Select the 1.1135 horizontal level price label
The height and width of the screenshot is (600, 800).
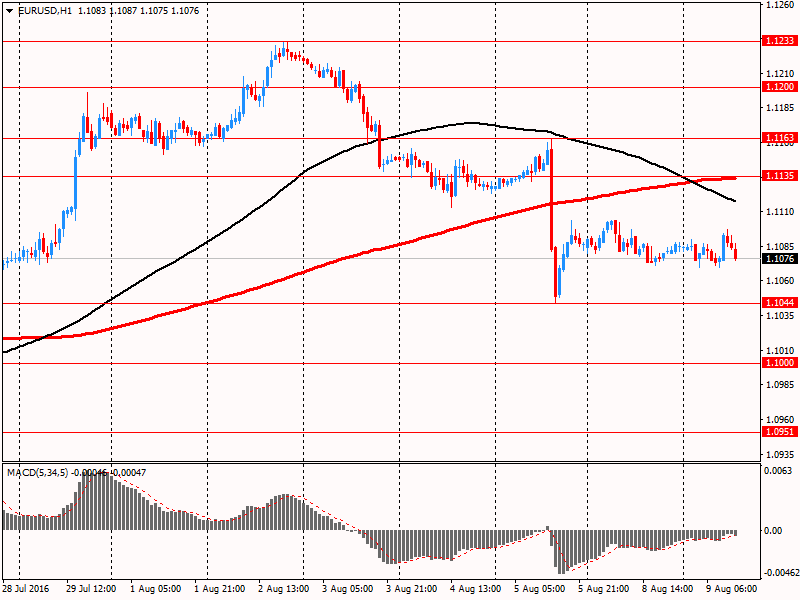pyautogui.click(x=780, y=176)
